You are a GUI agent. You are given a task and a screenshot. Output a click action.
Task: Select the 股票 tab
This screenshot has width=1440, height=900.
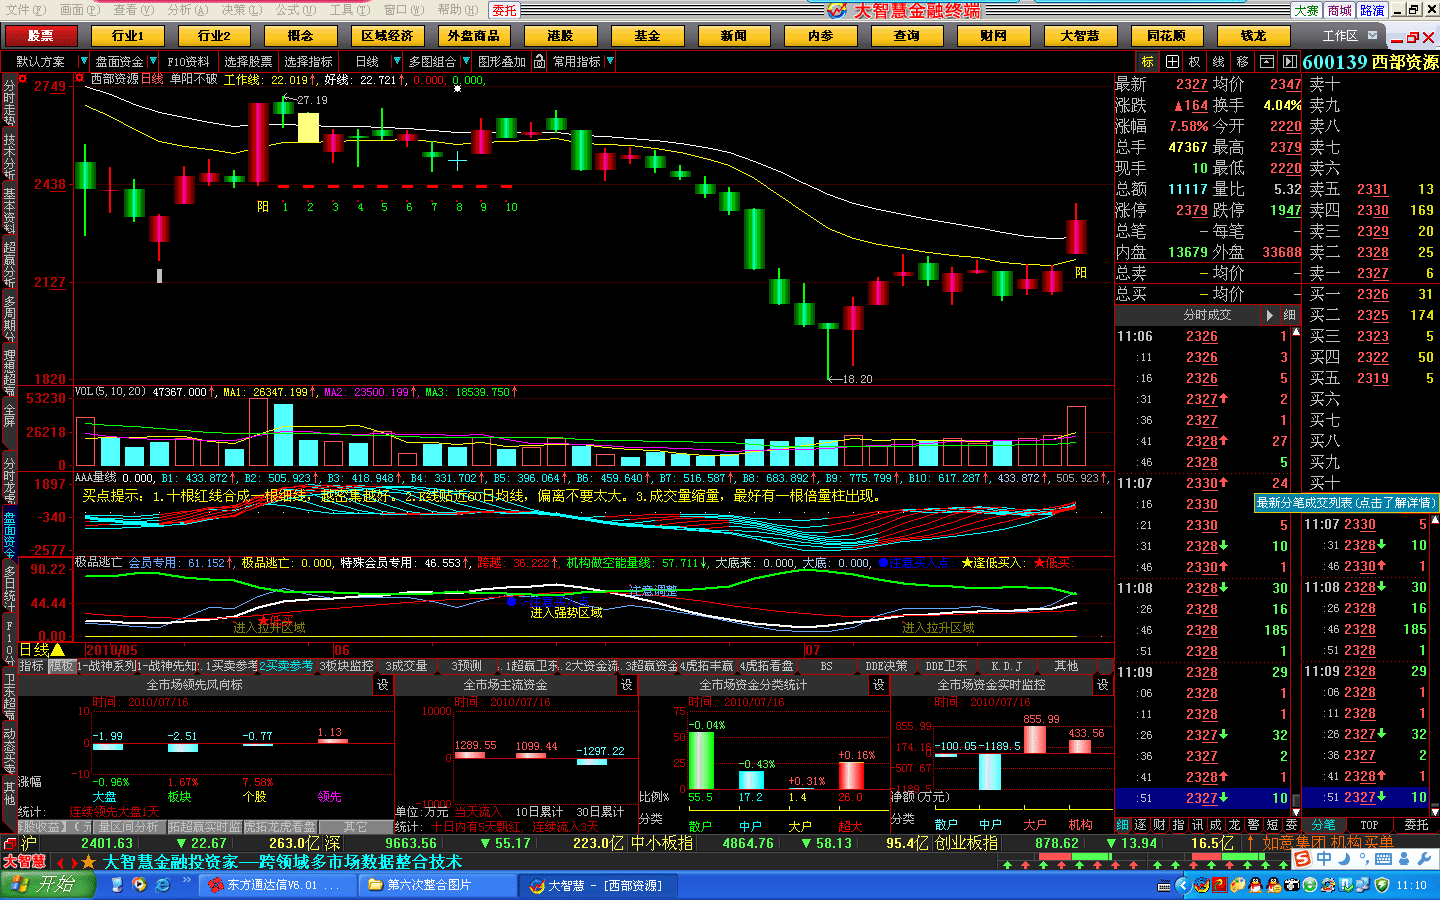click(x=41, y=36)
